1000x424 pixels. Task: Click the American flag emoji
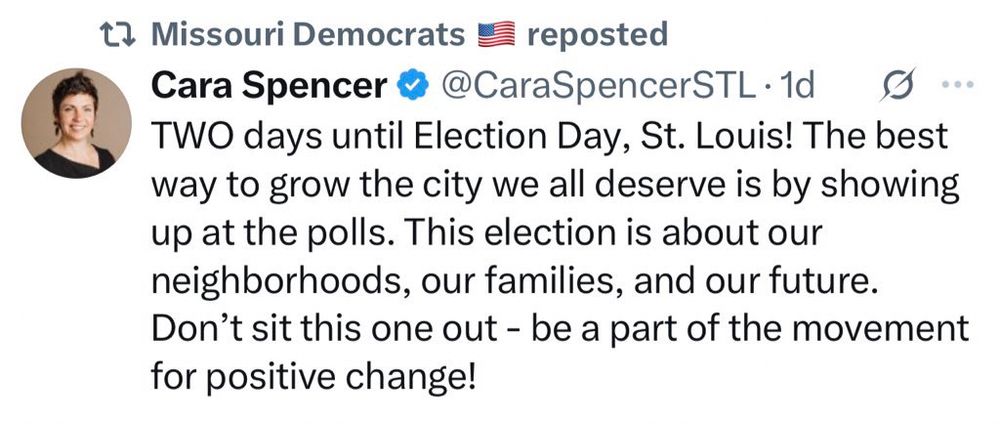pyautogui.click(x=497, y=36)
